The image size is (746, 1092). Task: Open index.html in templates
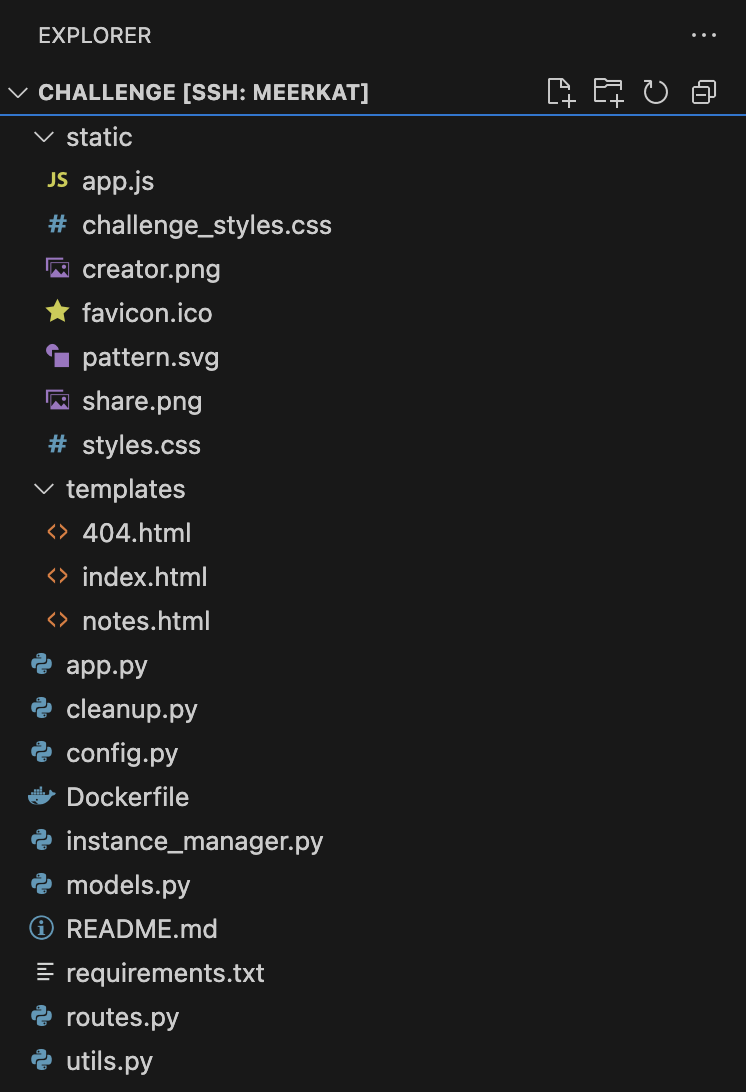coord(144,577)
